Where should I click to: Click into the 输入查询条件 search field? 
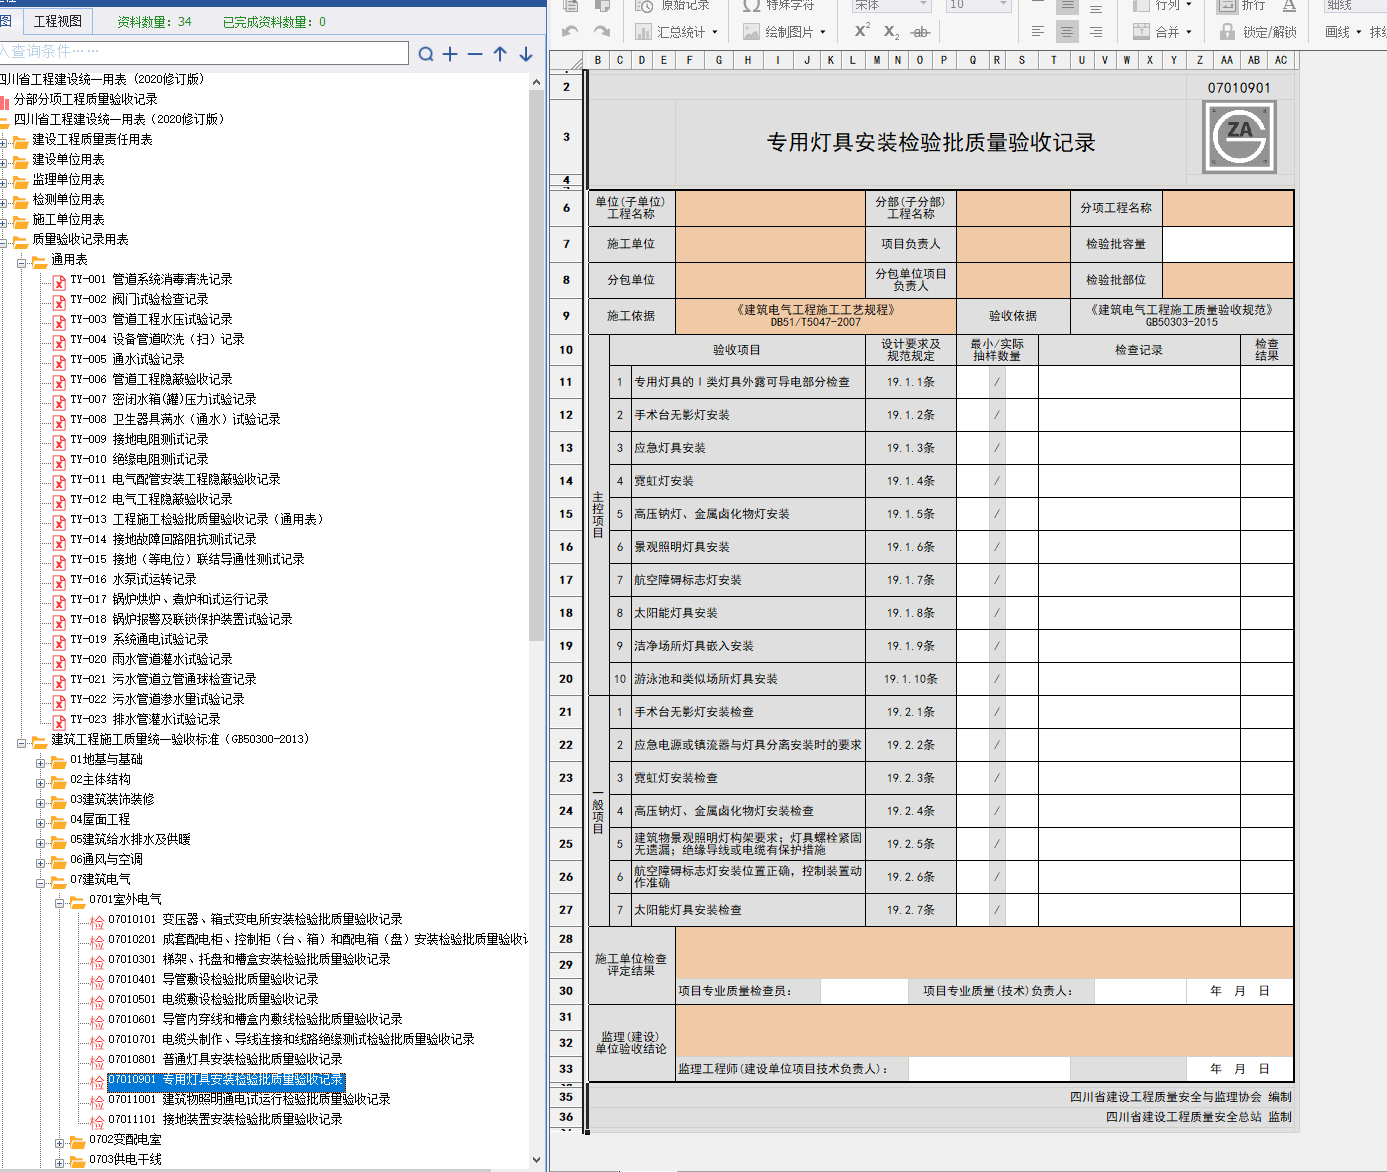[204, 52]
